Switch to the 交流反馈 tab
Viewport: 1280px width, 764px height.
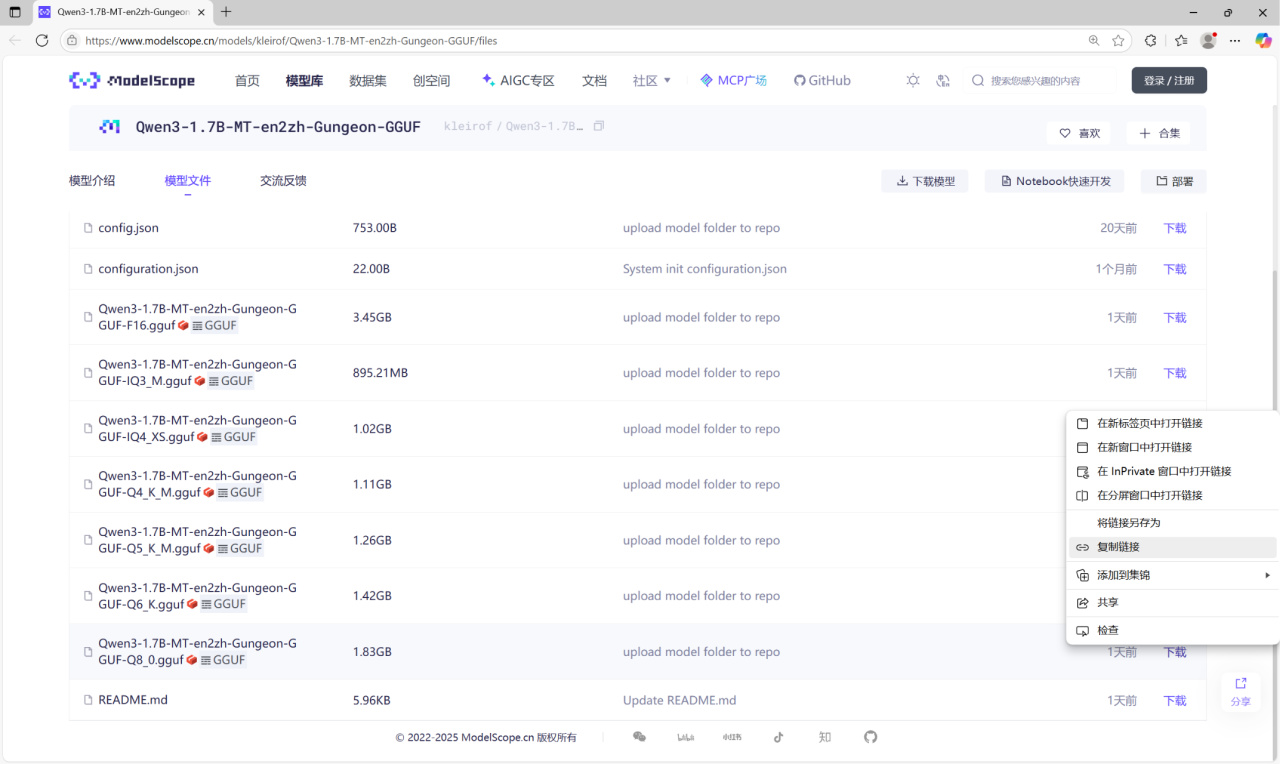[x=283, y=181]
